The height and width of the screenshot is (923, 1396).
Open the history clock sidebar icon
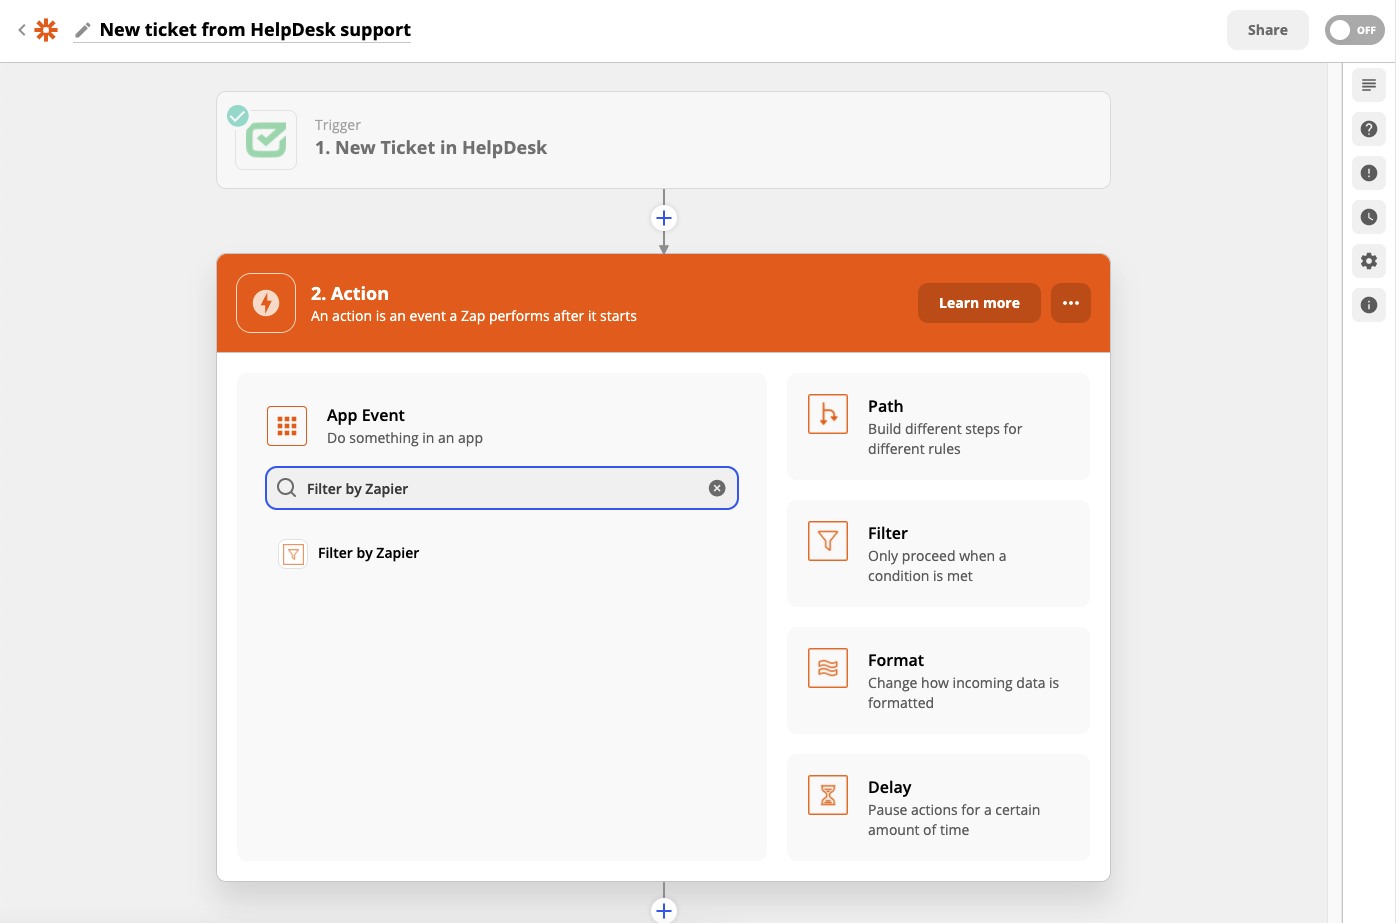tap(1369, 217)
